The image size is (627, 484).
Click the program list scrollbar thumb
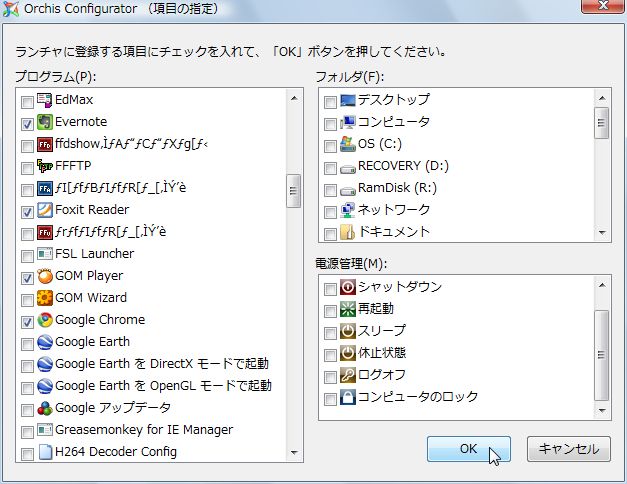[x=294, y=191]
